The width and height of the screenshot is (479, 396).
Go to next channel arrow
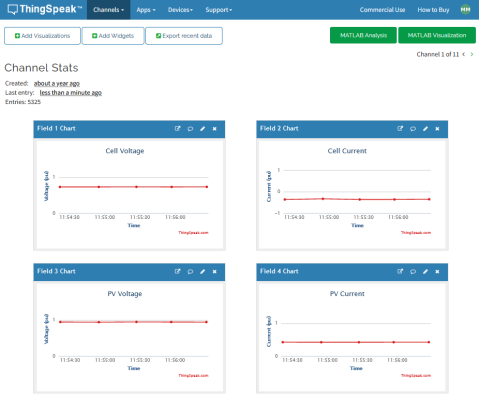coord(472,54)
